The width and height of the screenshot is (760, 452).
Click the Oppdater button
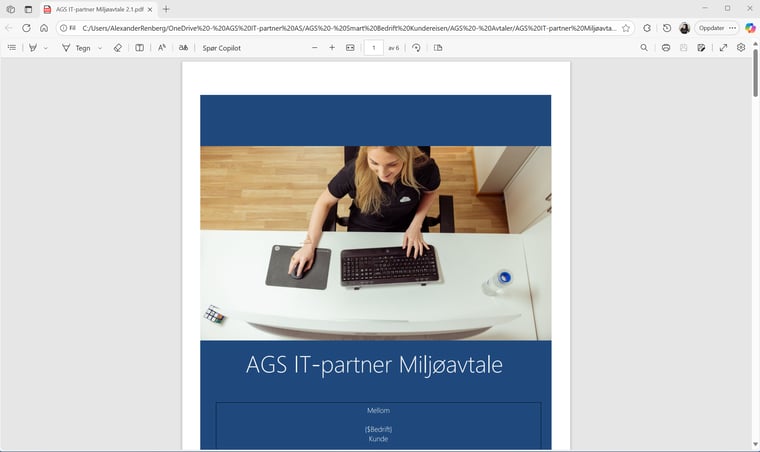point(712,28)
